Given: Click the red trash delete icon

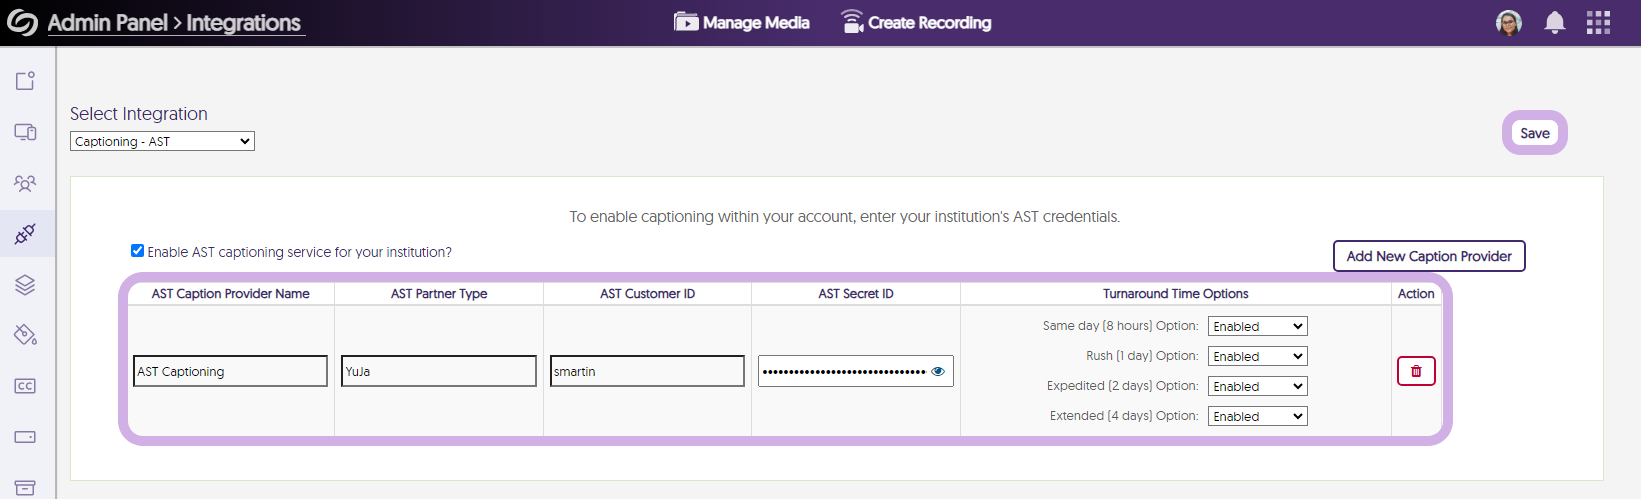Looking at the screenshot, I should [x=1416, y=371].
